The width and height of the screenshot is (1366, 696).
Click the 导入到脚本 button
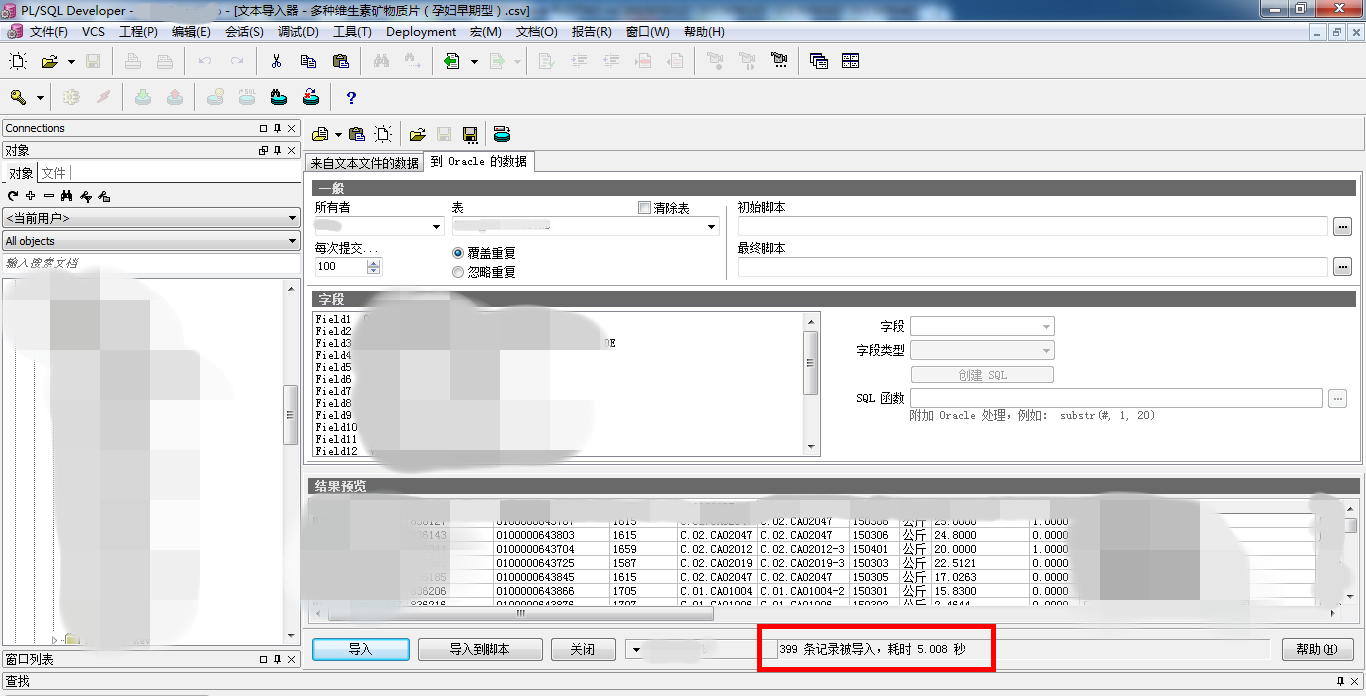480,649
